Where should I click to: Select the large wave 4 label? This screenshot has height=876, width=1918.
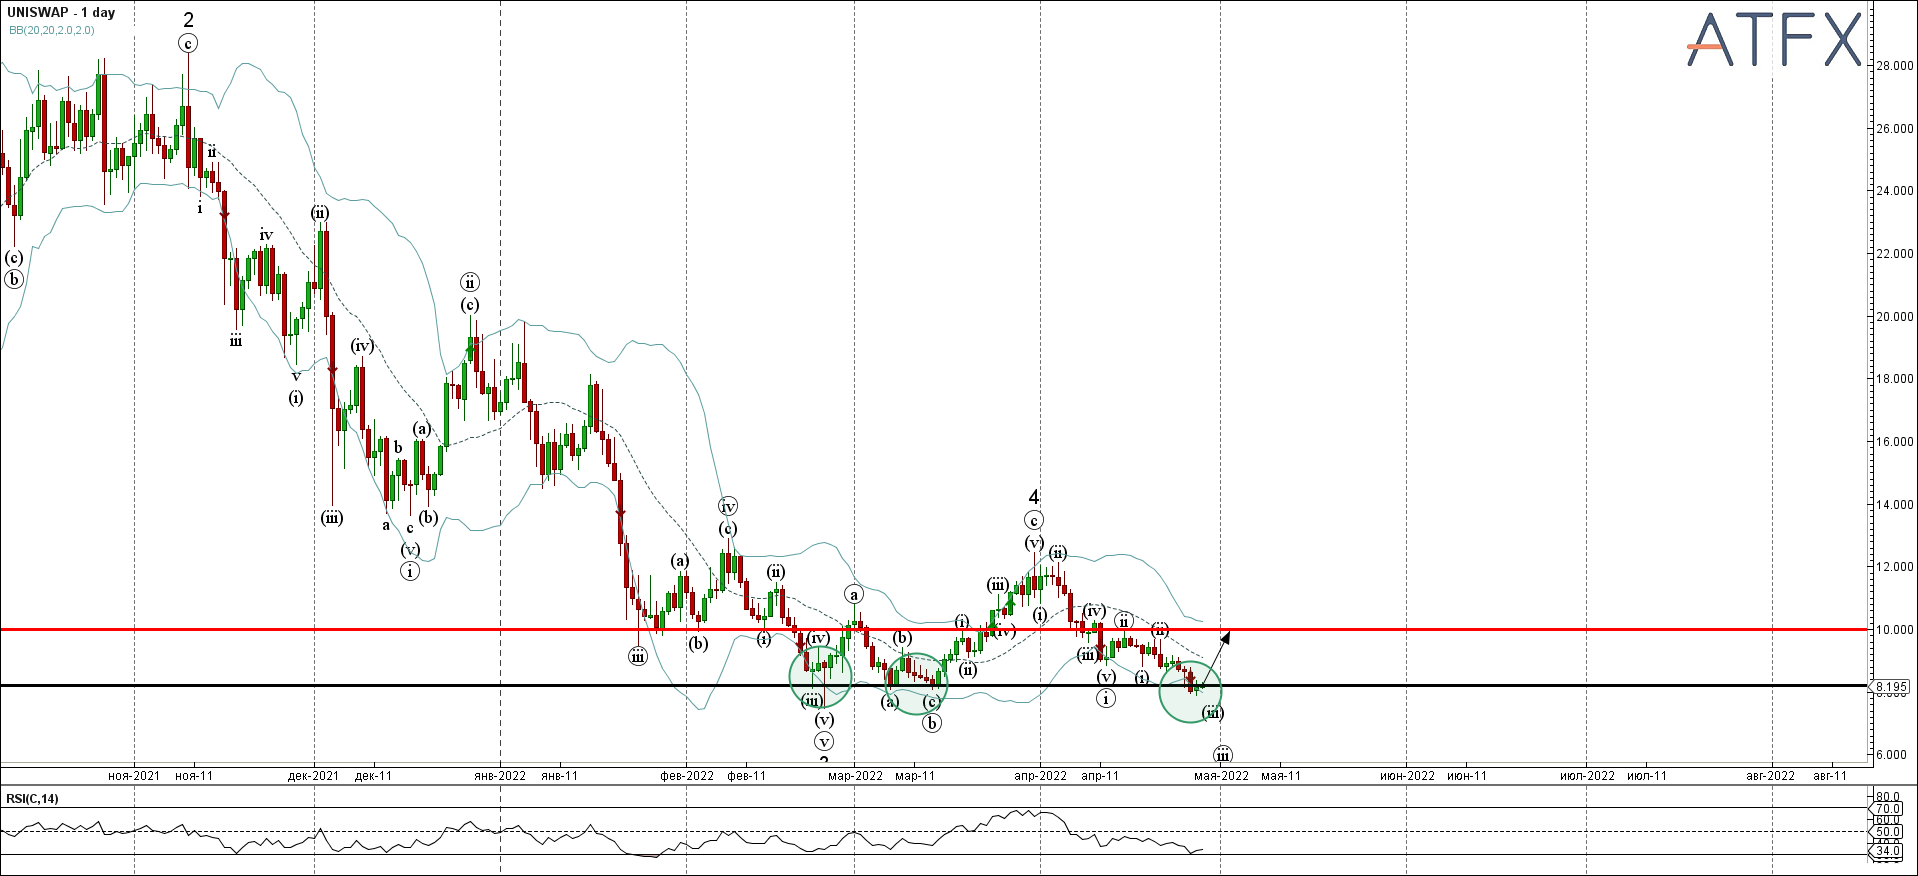point(1034,497)
